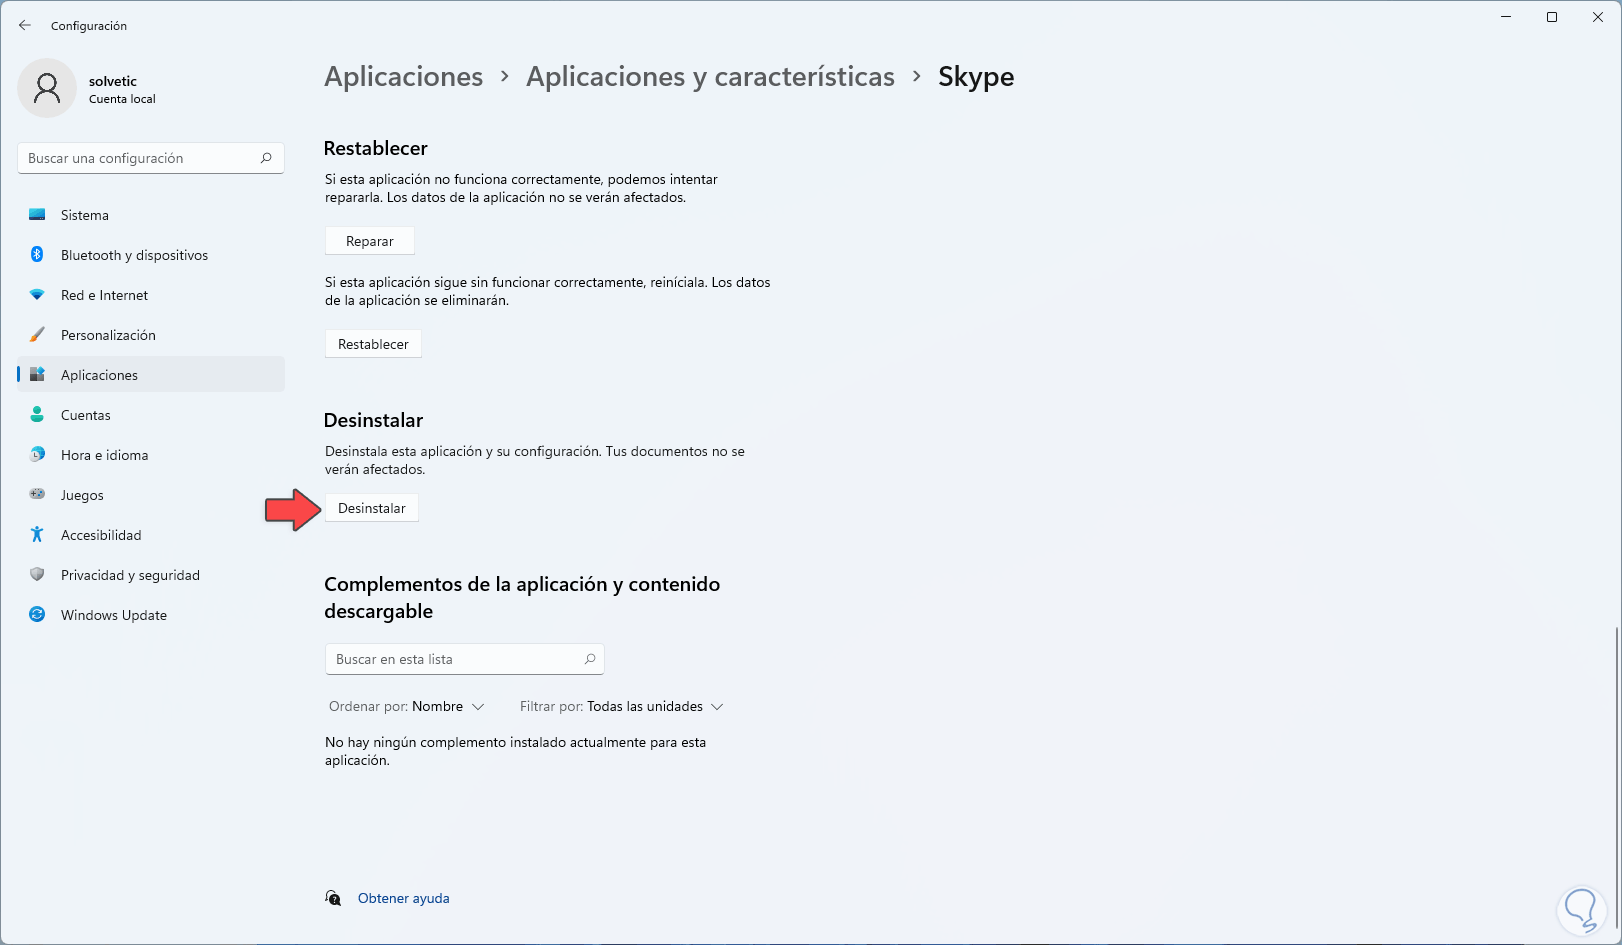Screen dimensions: 1622x945
Task: Click the help icon beside Obtener ayuda
Action: pos(333,898)
